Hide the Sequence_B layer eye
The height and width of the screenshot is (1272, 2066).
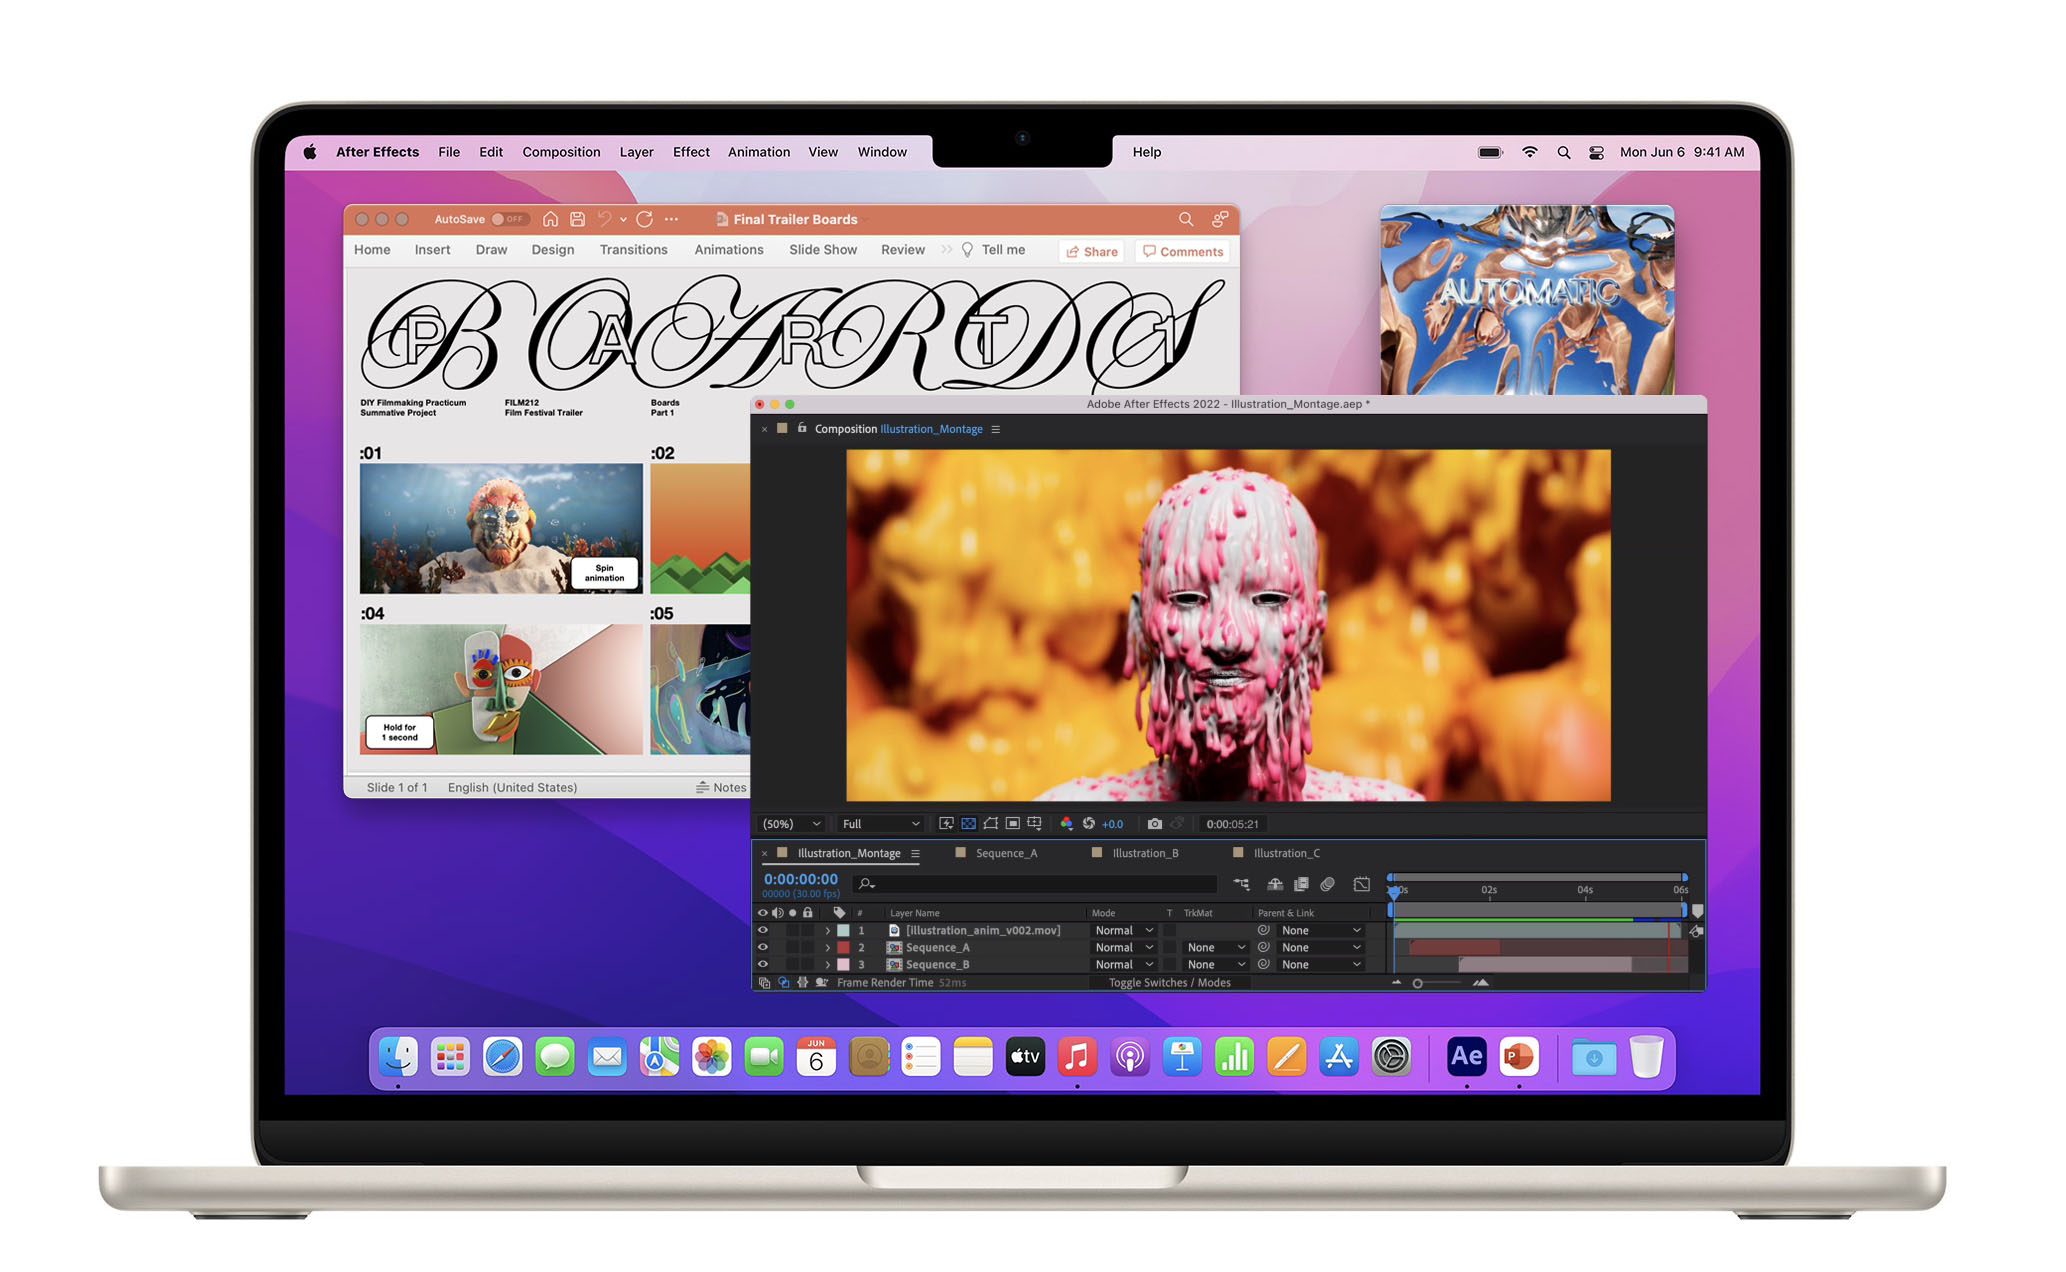pyautogui.click(x=763, y=964)
